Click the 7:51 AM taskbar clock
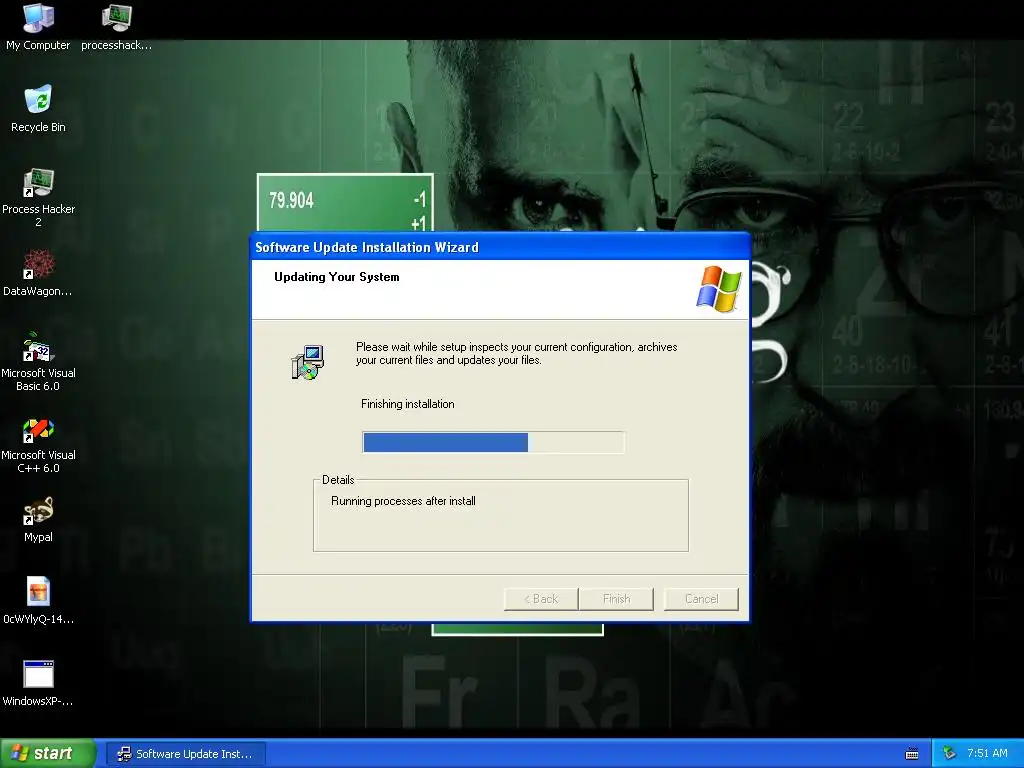Screen dimensions: 1024x768 987,754
